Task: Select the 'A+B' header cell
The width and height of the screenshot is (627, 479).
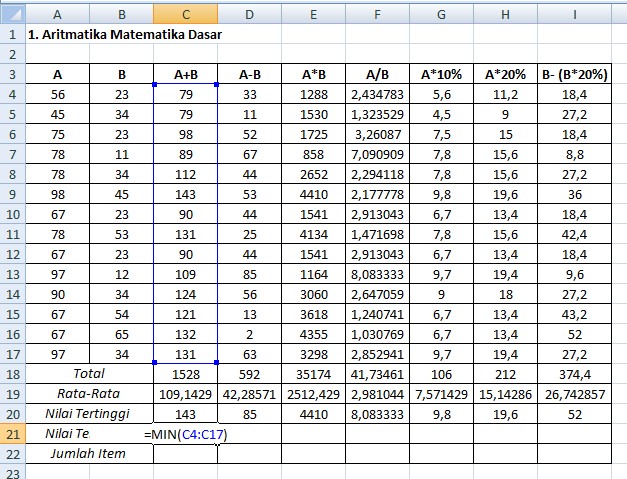Action: click(186, 74)
